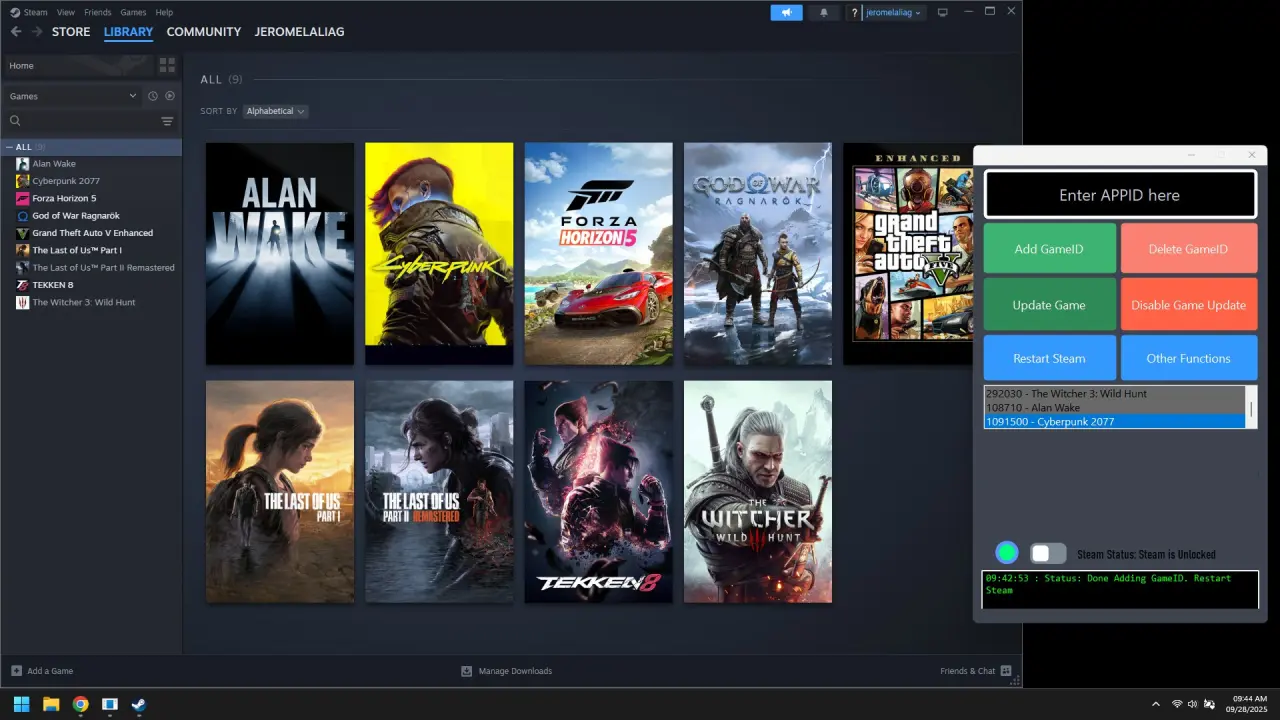Switch to the LIBRARY tab
1280x720 pixels.
128,32
